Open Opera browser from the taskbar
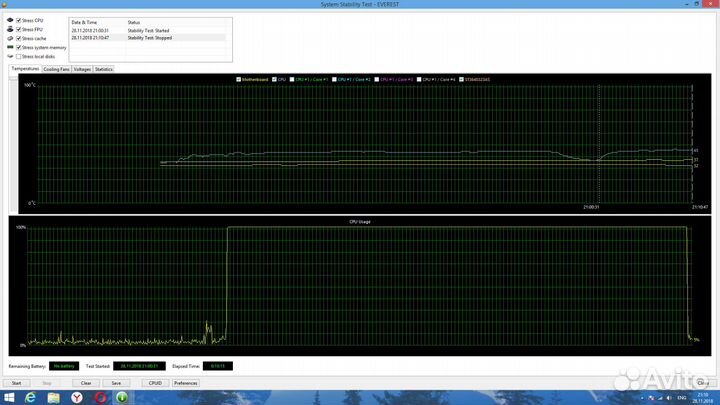This screenshot has height=405, width=720. click(100, 397)
